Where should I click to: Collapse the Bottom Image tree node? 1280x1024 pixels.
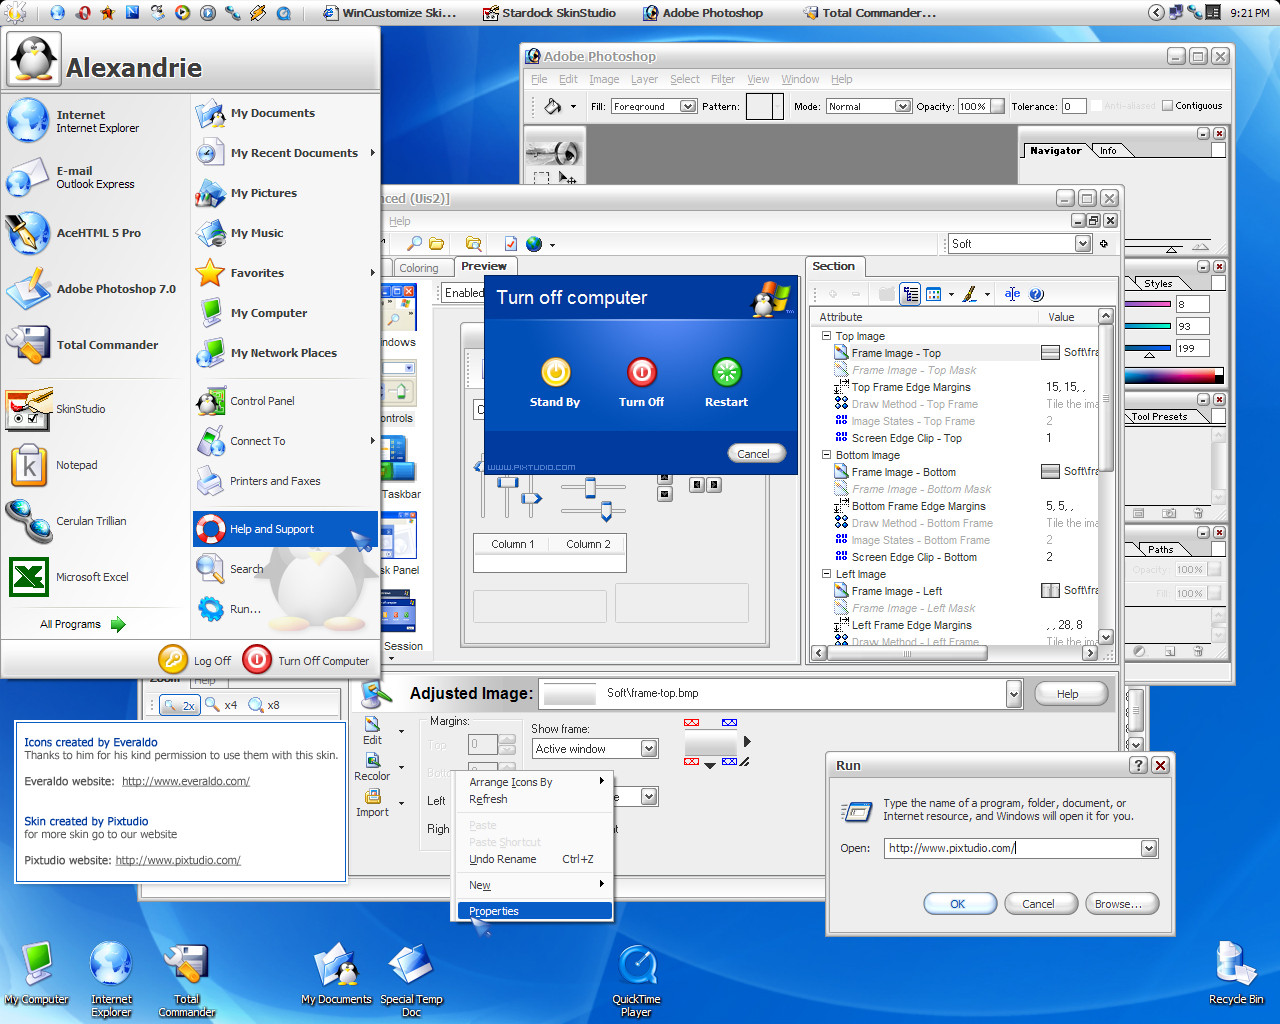click(826, 455)
